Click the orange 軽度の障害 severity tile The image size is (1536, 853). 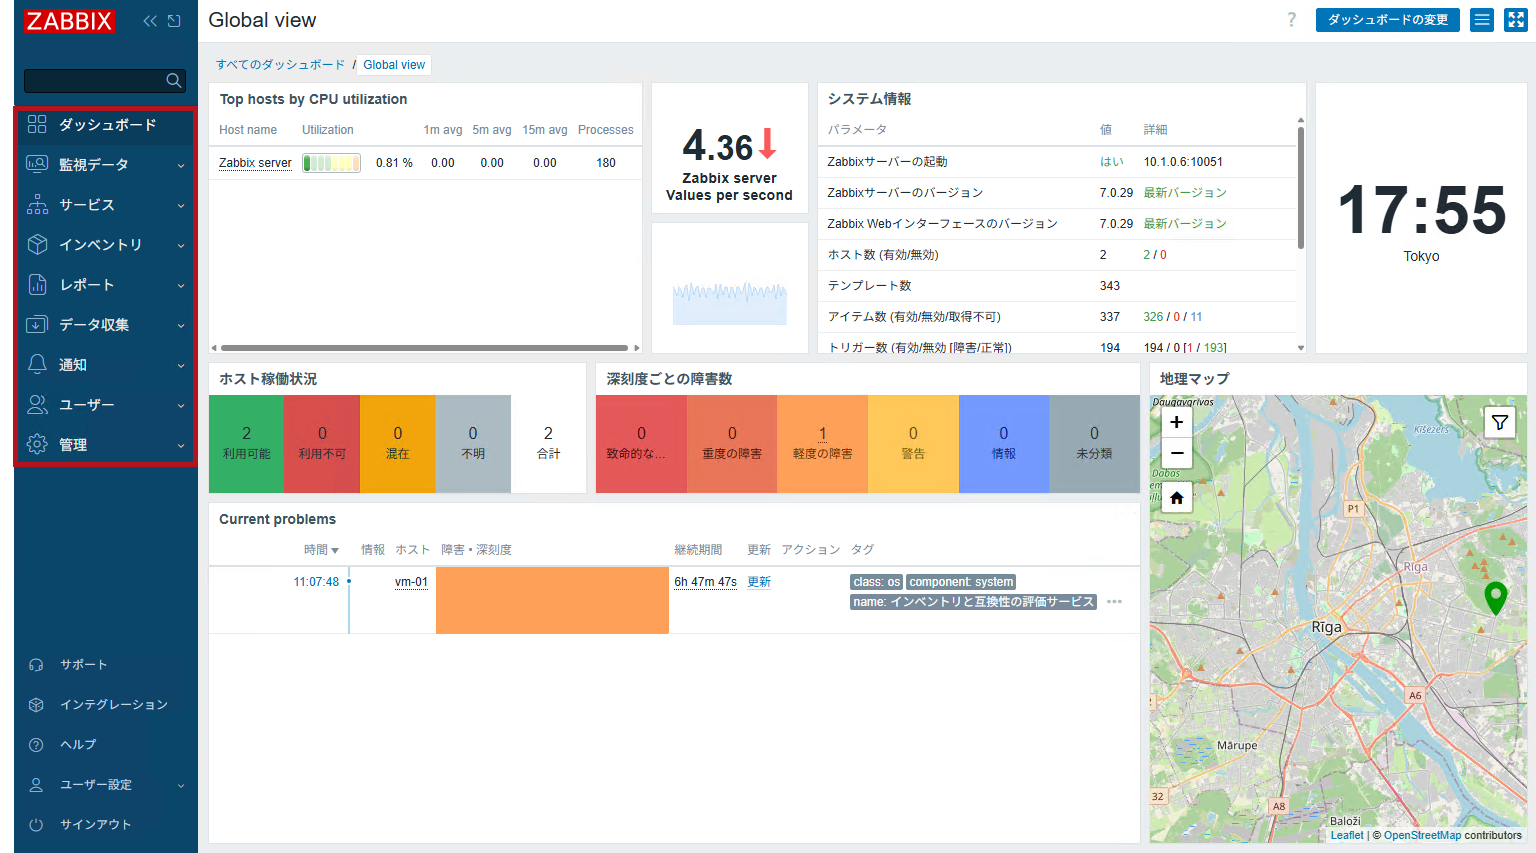point(822,443)
